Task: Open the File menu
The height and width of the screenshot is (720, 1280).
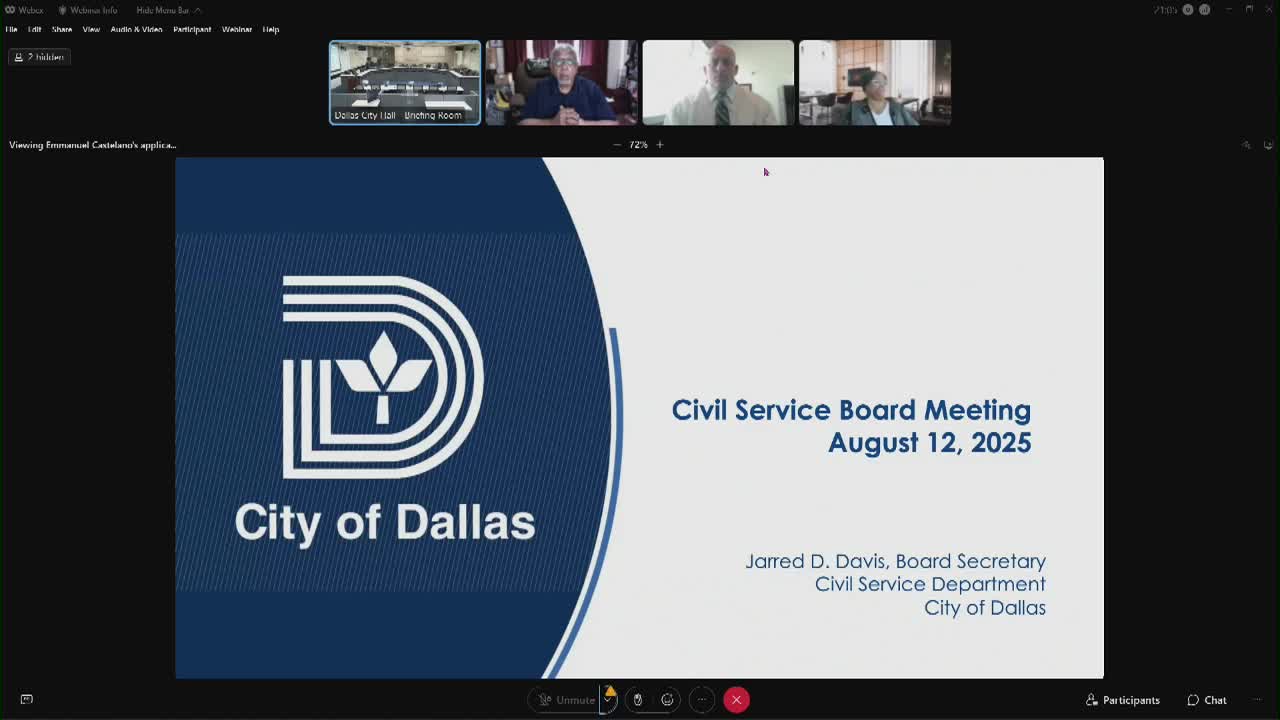Action: [x=12, y=29]
